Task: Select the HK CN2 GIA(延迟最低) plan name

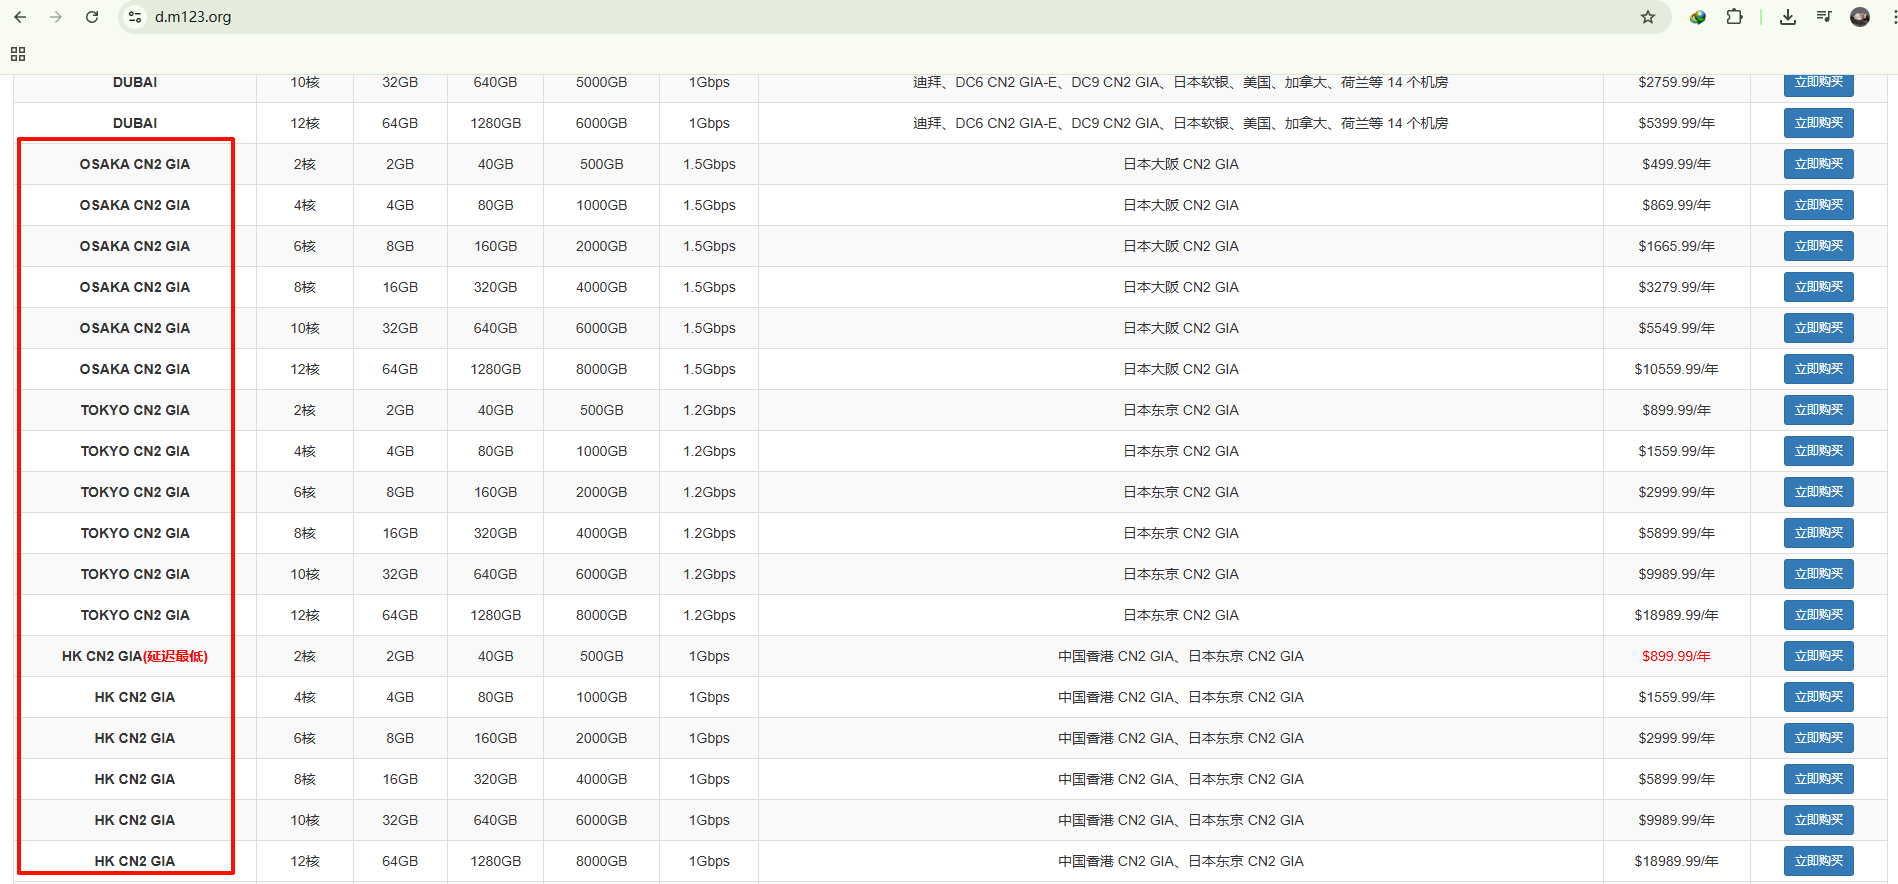Action: [135, 656]
